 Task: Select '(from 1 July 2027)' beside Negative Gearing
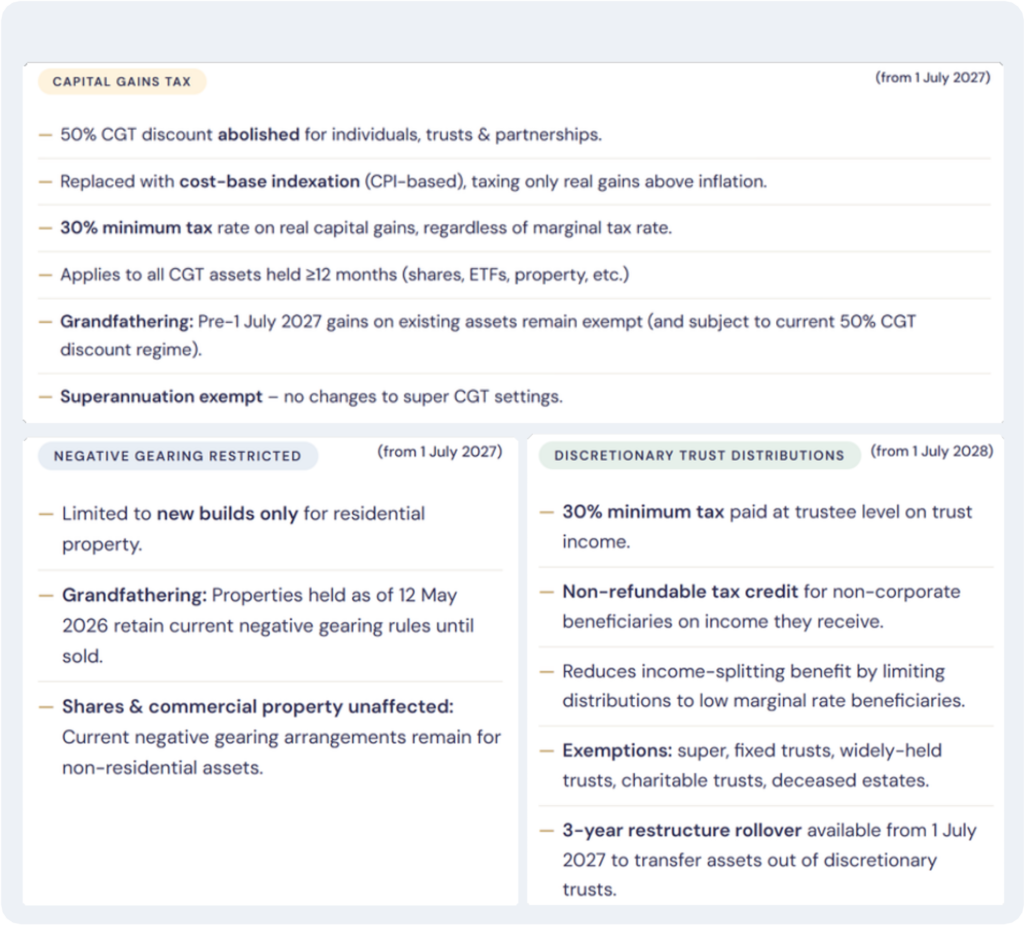(x=440, y=452)
